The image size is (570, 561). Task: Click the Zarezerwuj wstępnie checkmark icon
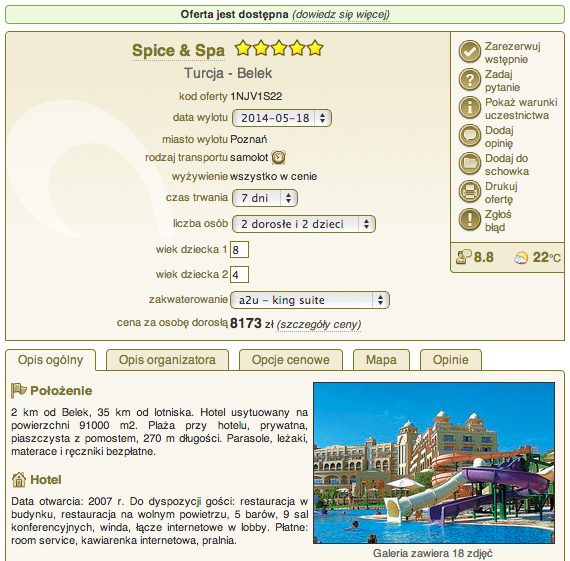[x=469, y=52]
